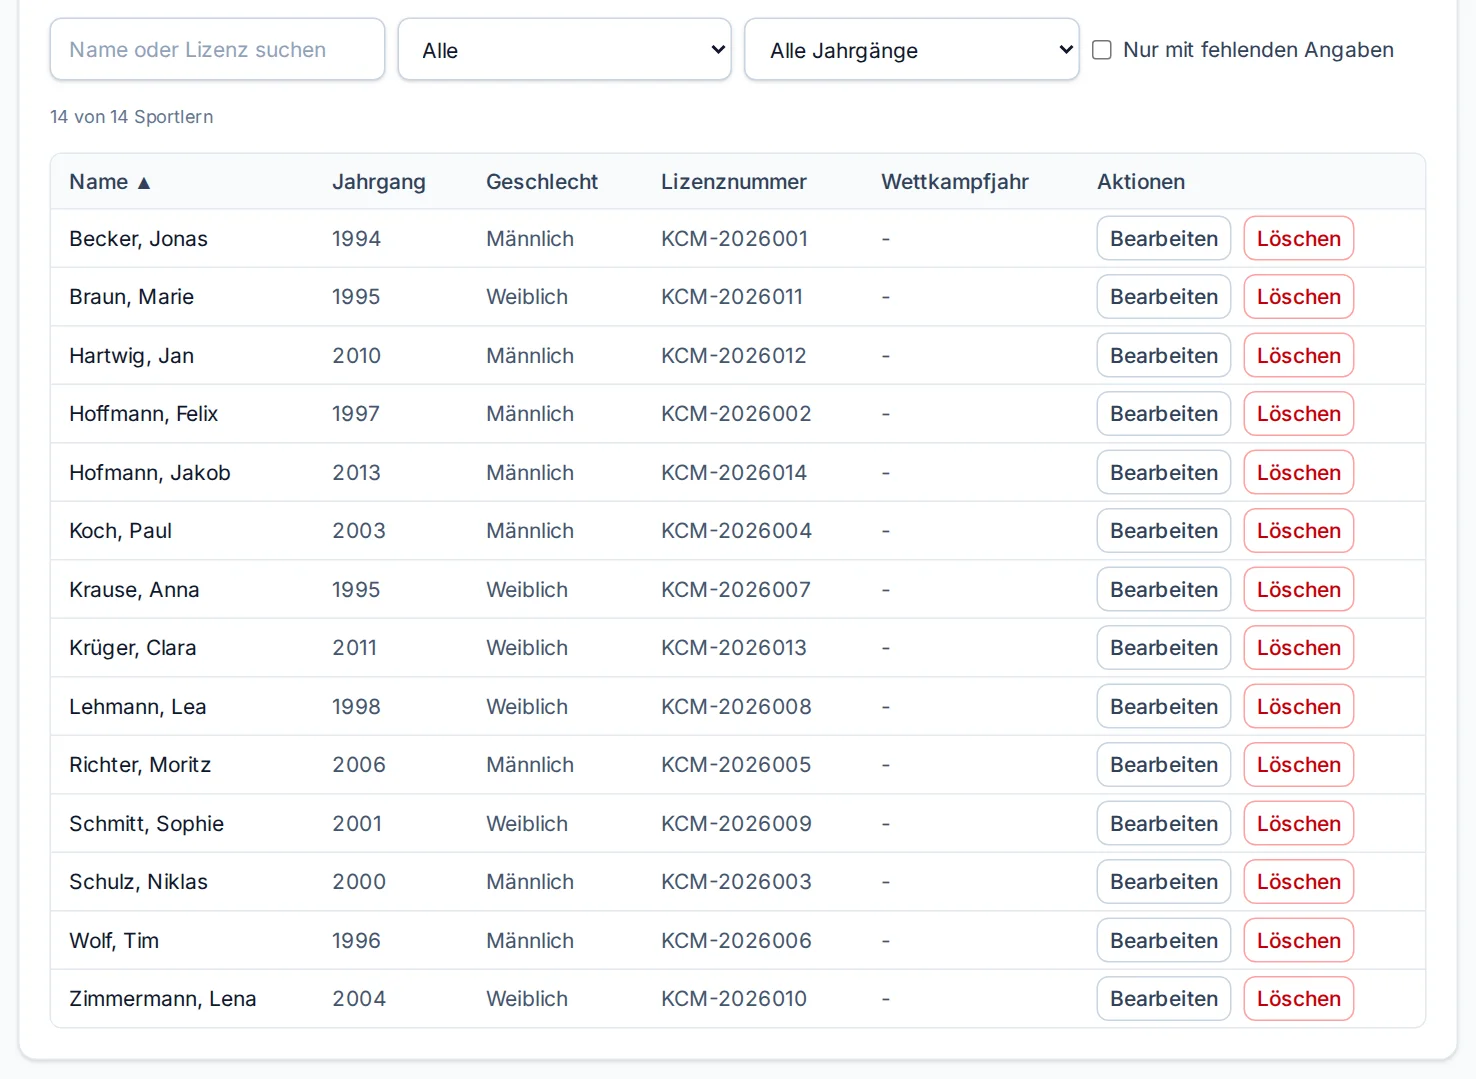This screenshot has height=1079, width=1476.
Task: Delete the Krause, Anna record
Action: point(1299,590)
